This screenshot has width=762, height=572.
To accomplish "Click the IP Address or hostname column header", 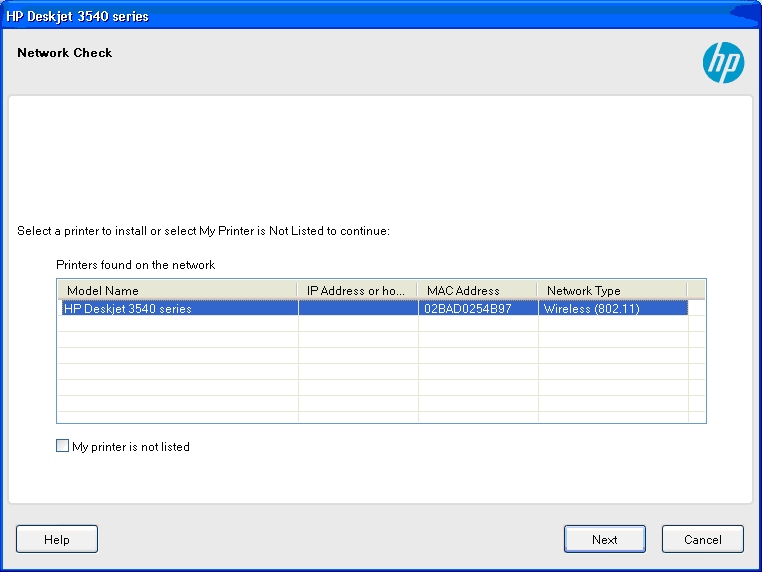I will coord(358,291).
